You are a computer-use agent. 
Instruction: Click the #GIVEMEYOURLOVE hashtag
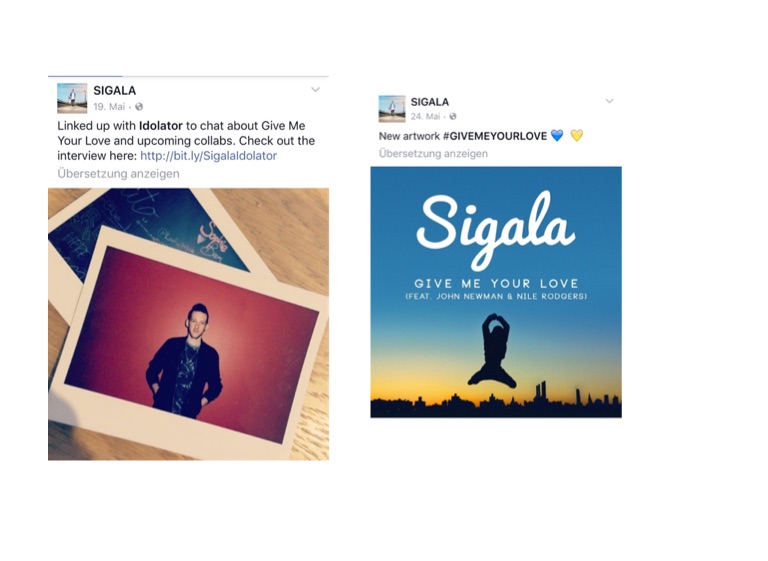click(495, 136)
